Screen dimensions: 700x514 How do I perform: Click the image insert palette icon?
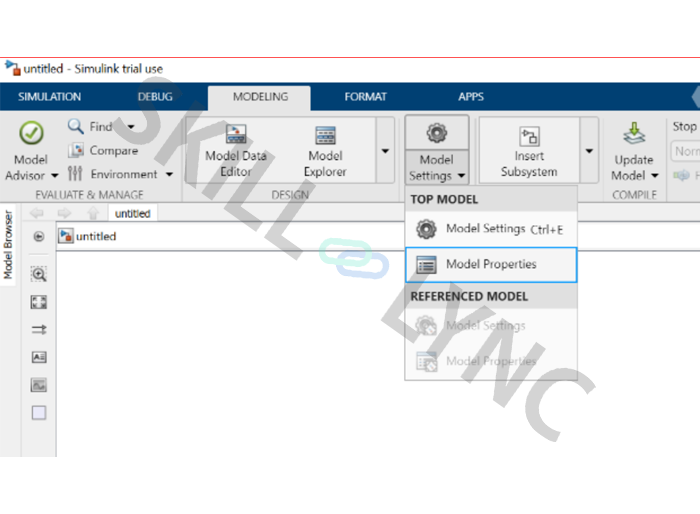tap(39, 385)
